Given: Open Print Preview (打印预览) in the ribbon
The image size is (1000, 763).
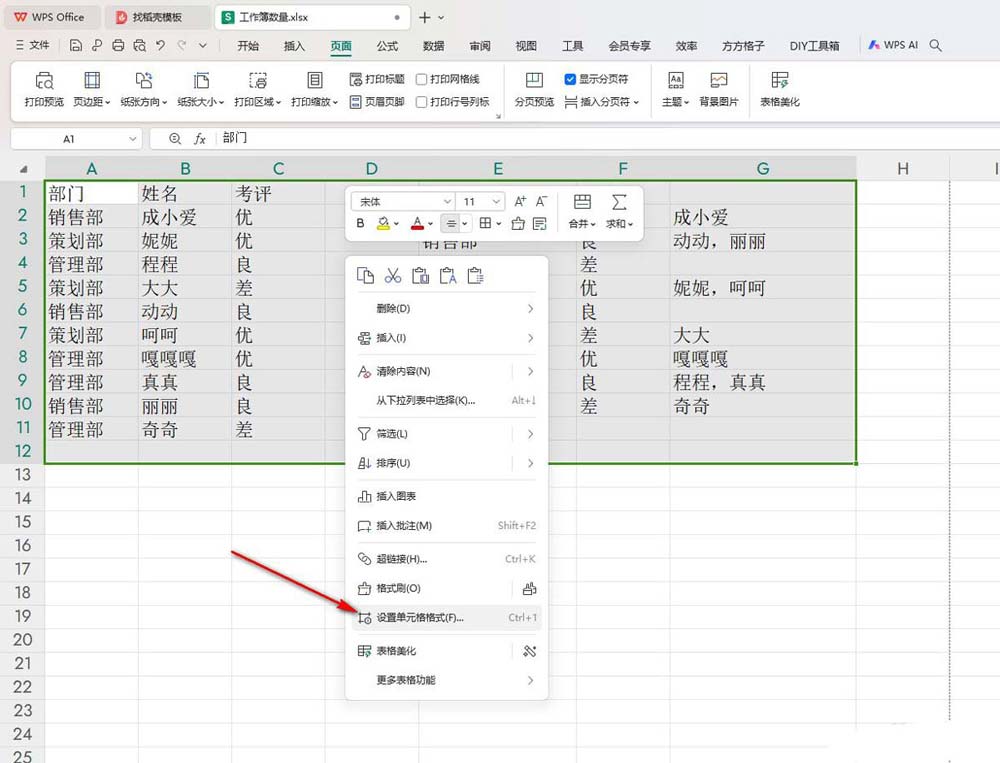Looking at the screenshot, I should pos(44,89).
